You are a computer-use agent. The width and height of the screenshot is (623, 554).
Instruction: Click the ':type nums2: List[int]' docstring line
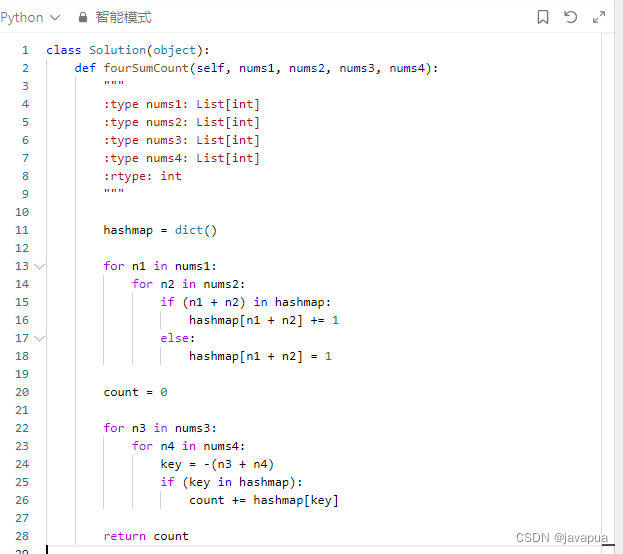[182, 122]
